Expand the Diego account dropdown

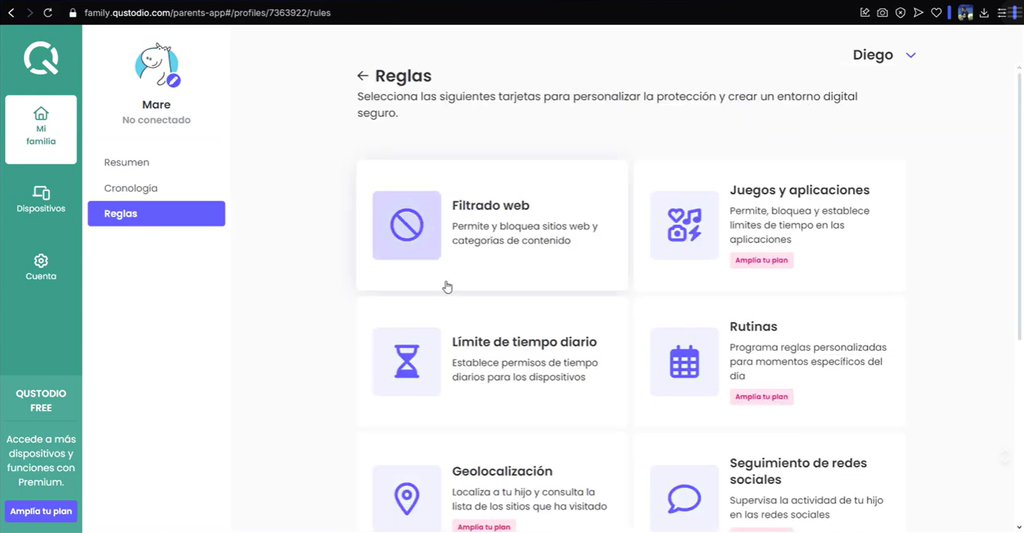910,56
